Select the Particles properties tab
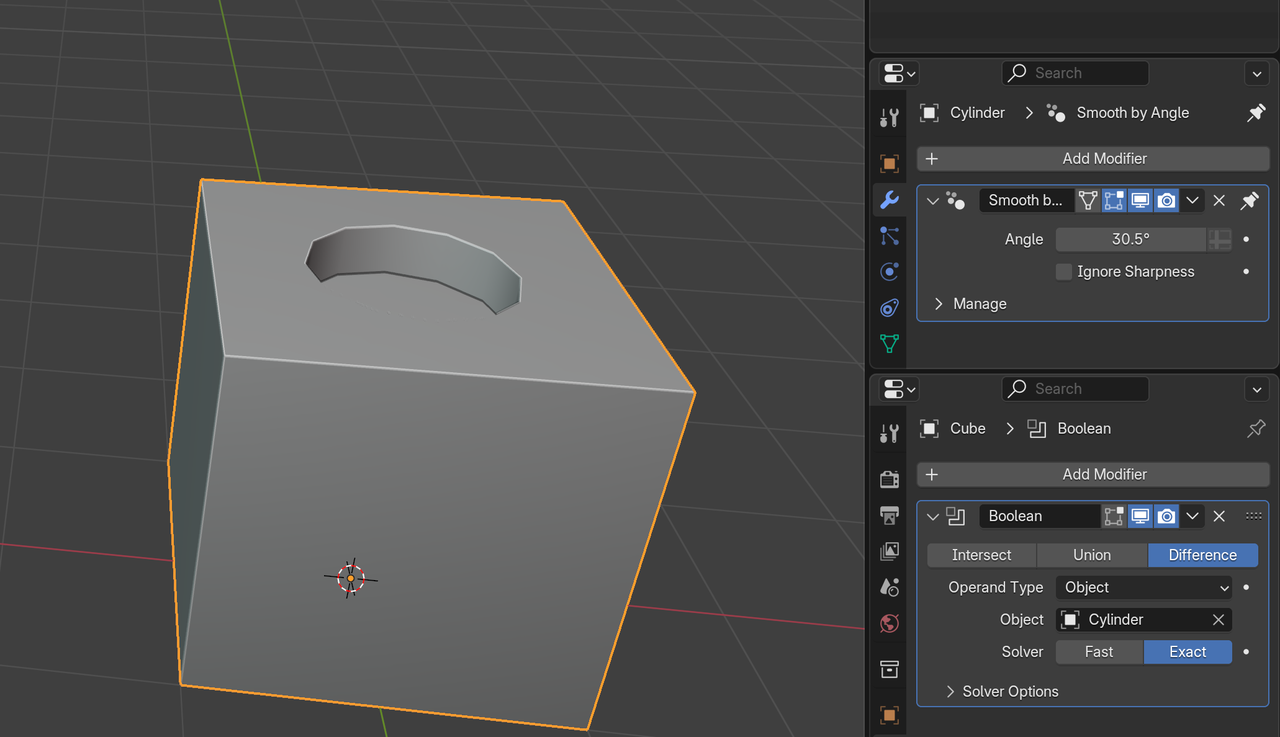 coord(889,236)
